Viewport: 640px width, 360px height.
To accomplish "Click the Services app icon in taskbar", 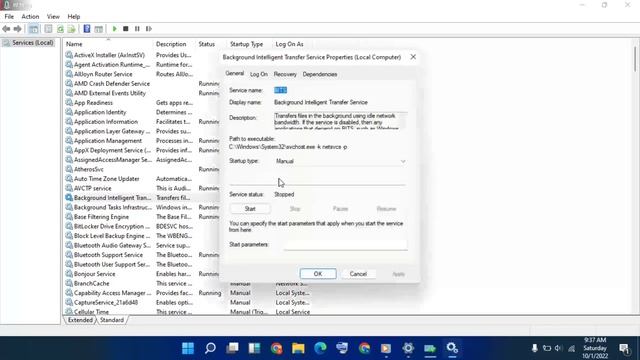I will click(x=452, y=348).
